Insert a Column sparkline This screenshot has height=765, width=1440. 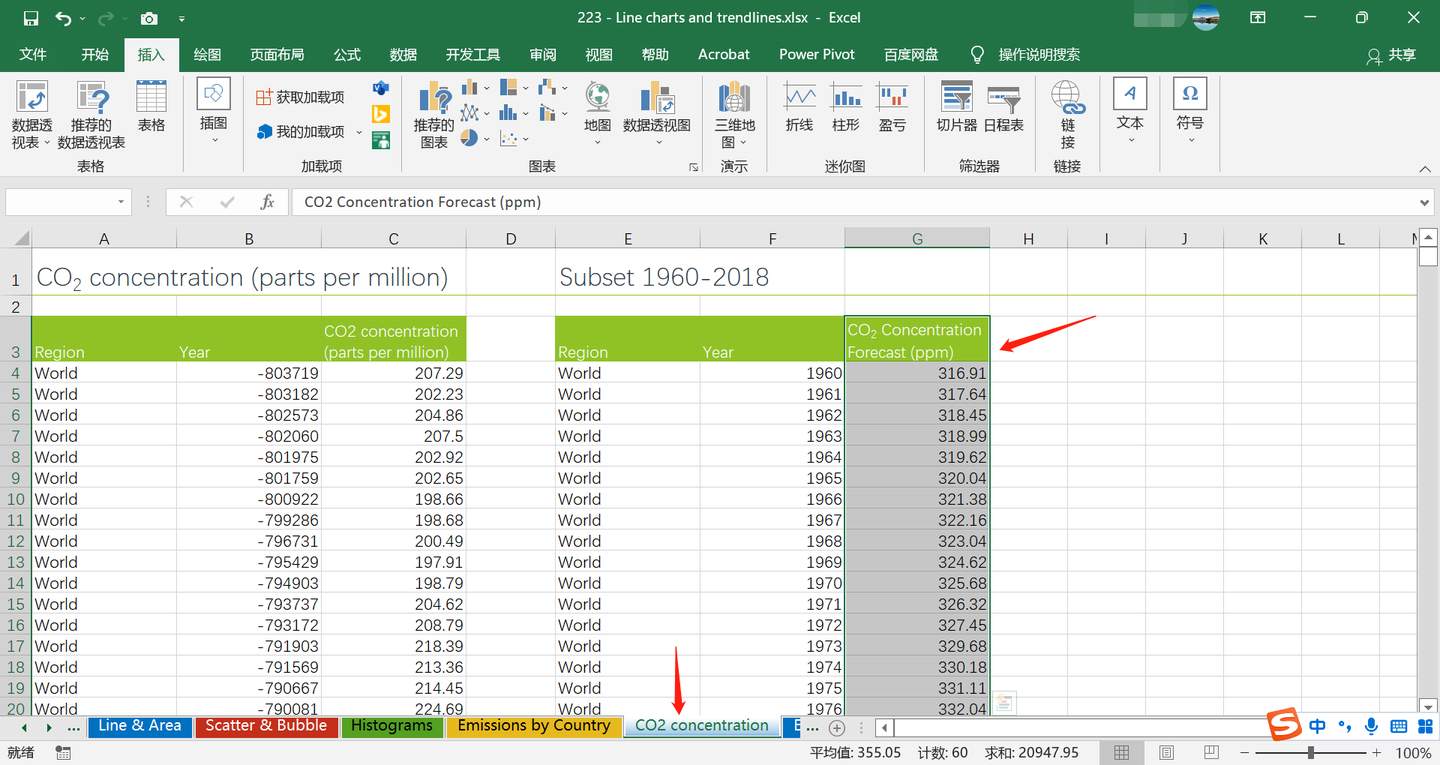tap(846, 107)
